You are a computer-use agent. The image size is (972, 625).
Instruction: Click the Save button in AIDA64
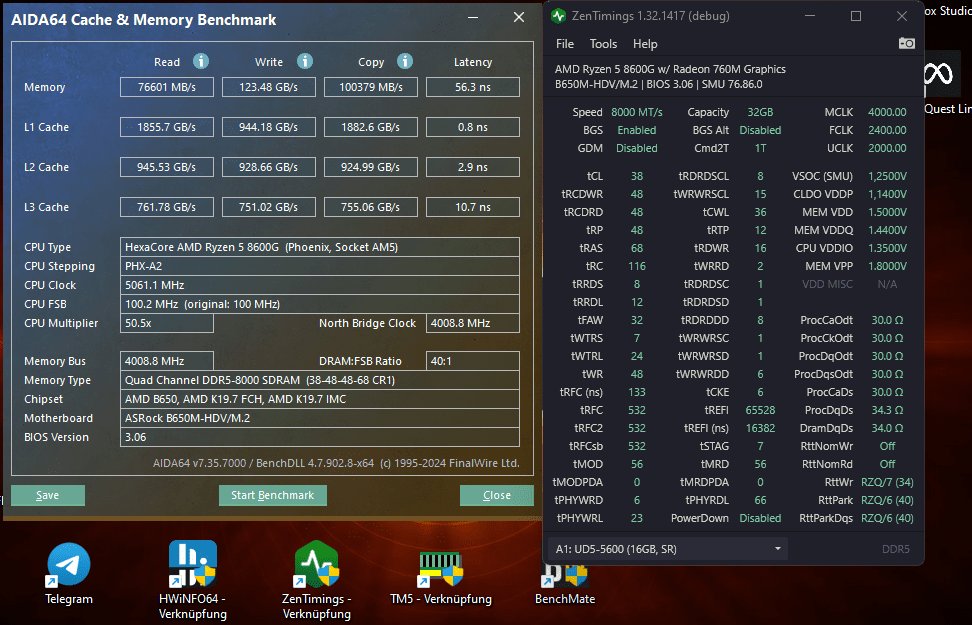[48, 495]
